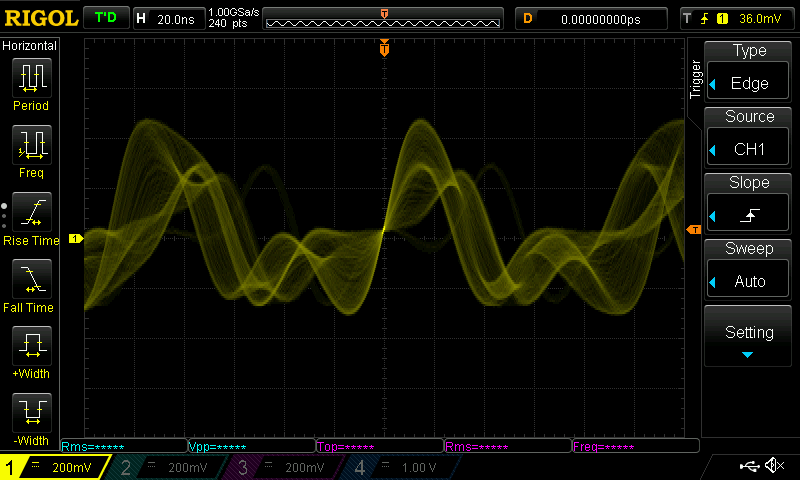Select the Freq measurement icon

click(32, 145)
